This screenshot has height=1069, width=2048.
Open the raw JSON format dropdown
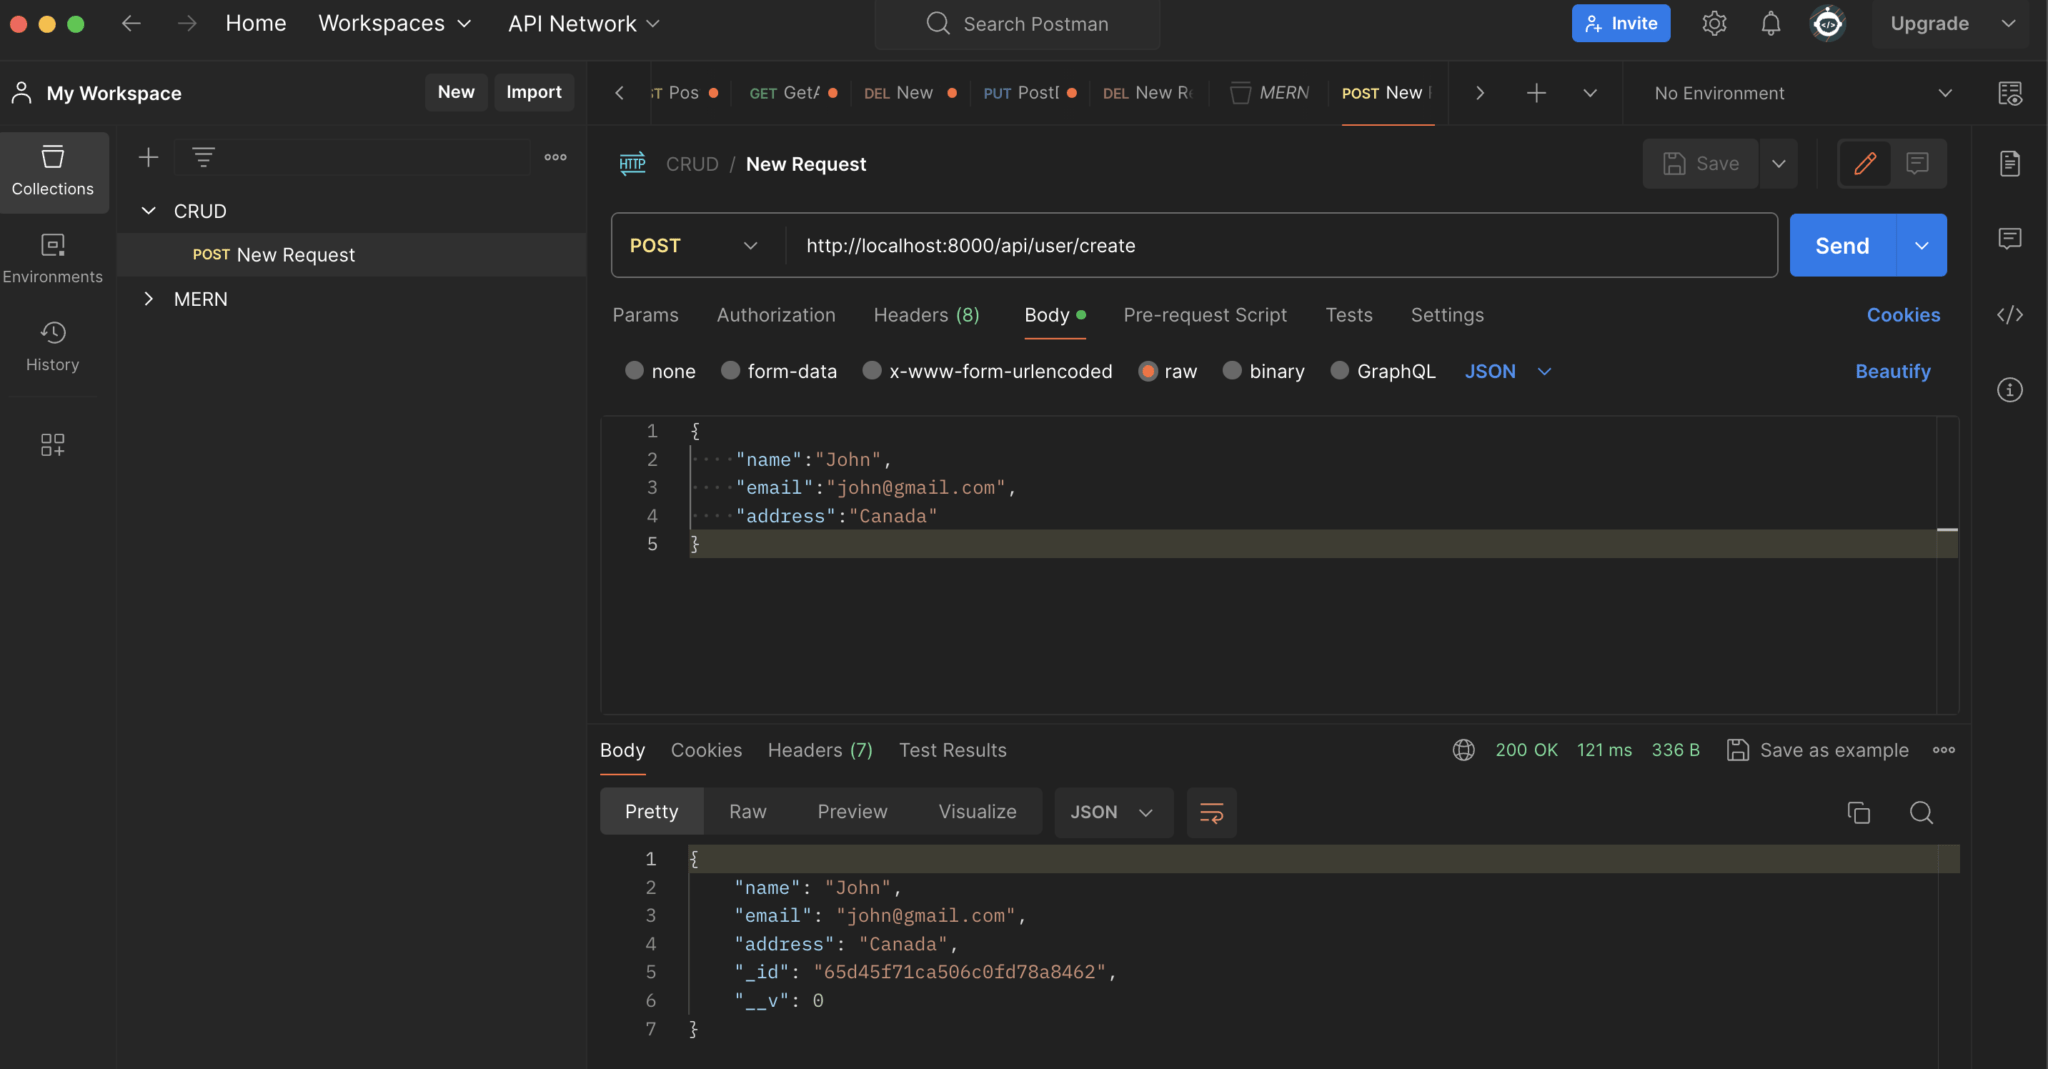pyautogui.click(x=1508, y=371)
